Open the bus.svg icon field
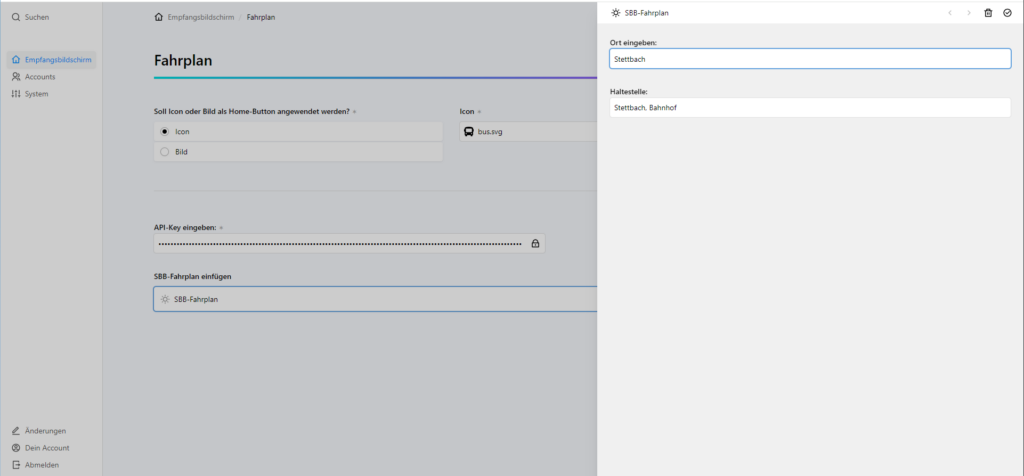1024x476 pixels. (x=528, y=131)
